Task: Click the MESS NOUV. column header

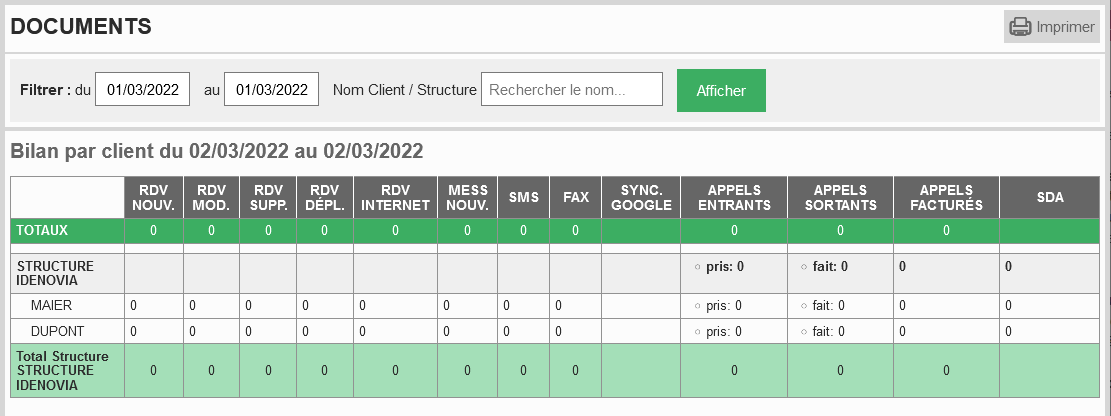Action: pos(468,198)
